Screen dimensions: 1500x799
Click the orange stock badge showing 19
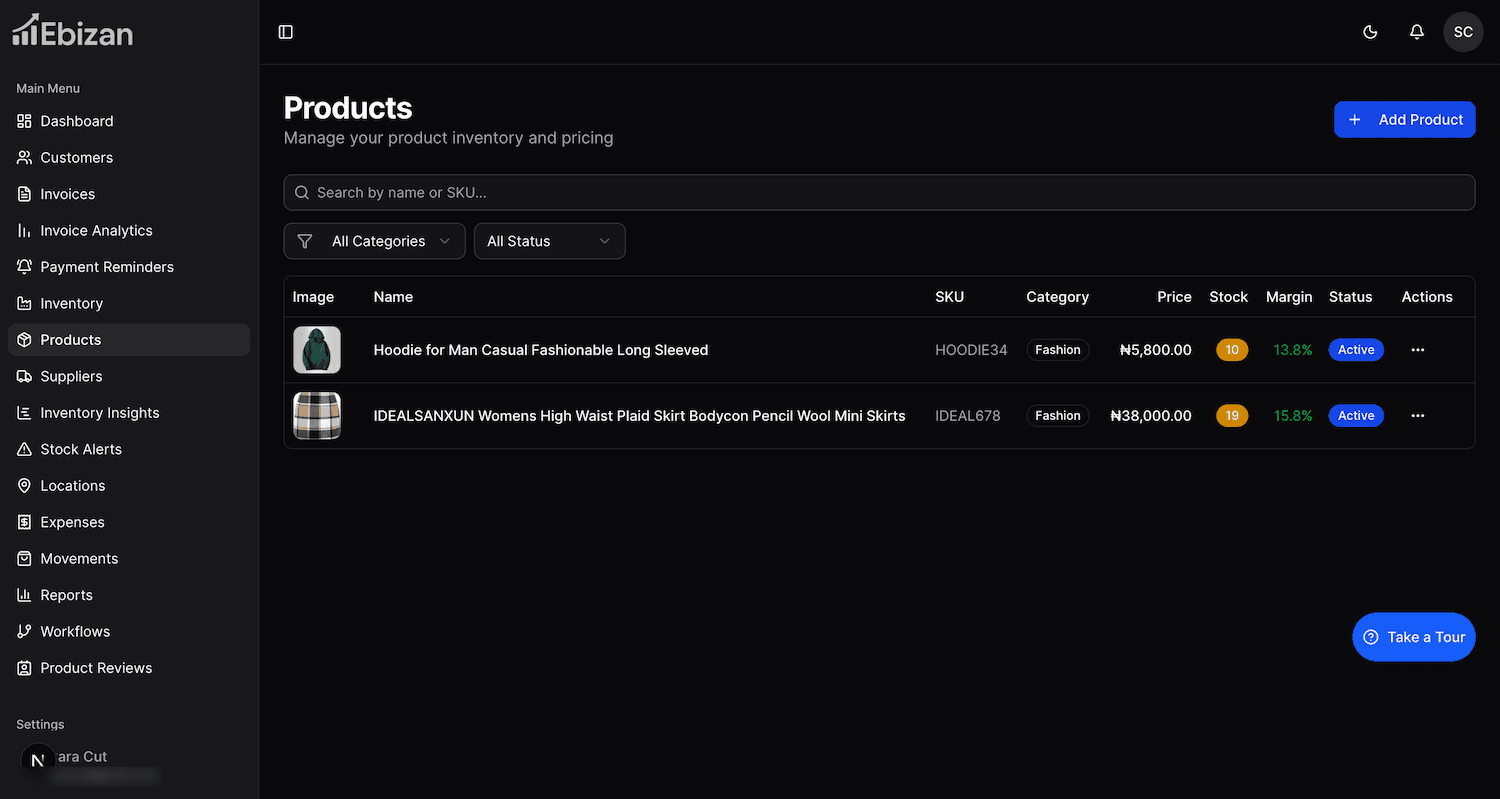1232,416
